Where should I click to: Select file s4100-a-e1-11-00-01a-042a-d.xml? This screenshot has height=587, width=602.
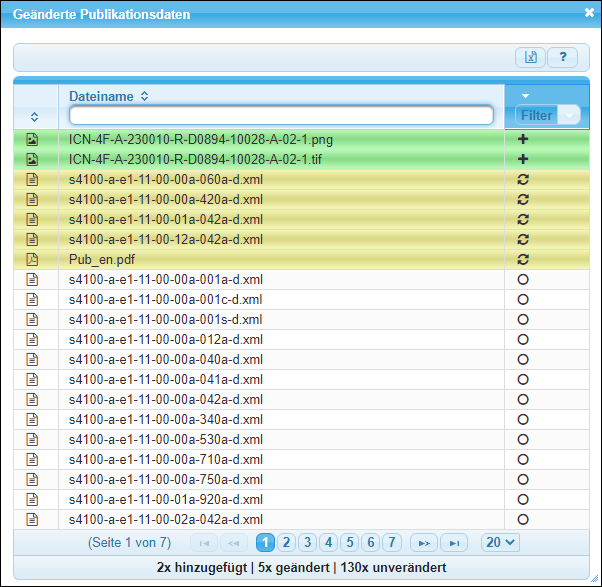[x=166, y=219]
